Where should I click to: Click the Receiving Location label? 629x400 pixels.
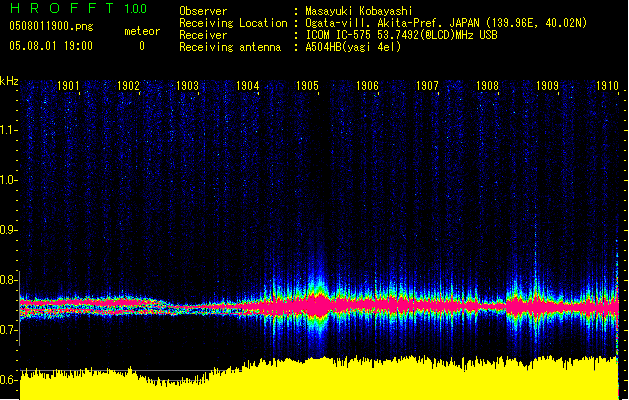[233, 23]
